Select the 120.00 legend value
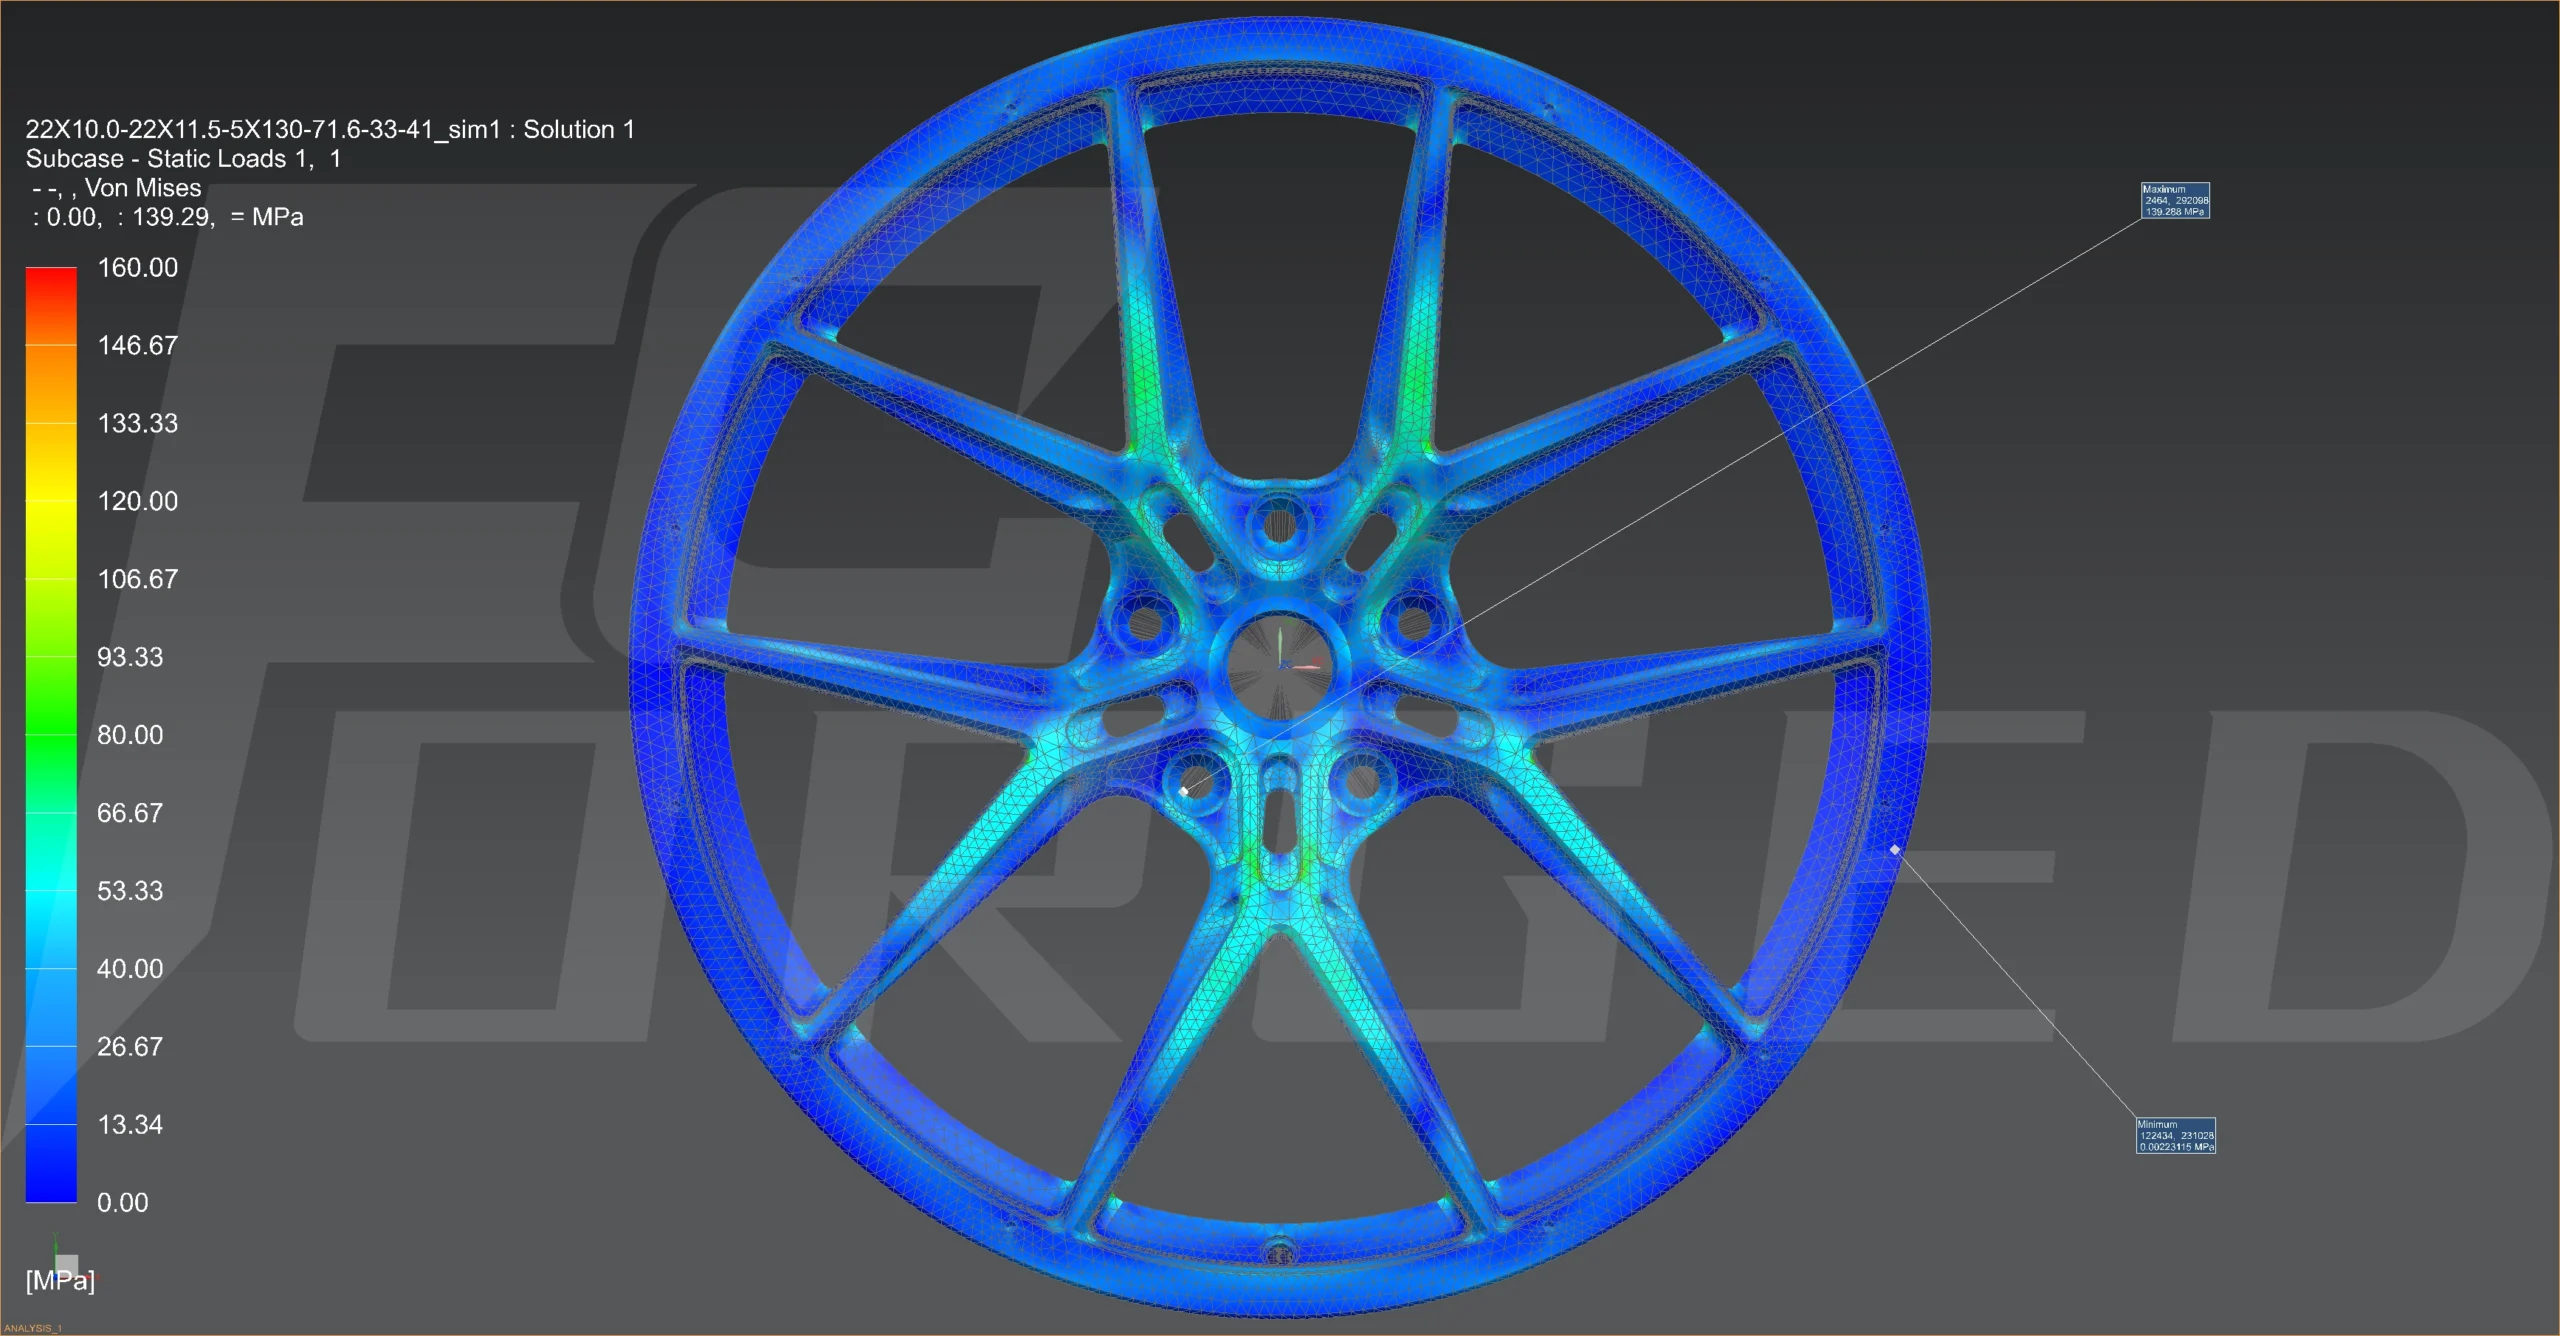The width and height of the screenshot is (2560, 1336). pos(138,501)
